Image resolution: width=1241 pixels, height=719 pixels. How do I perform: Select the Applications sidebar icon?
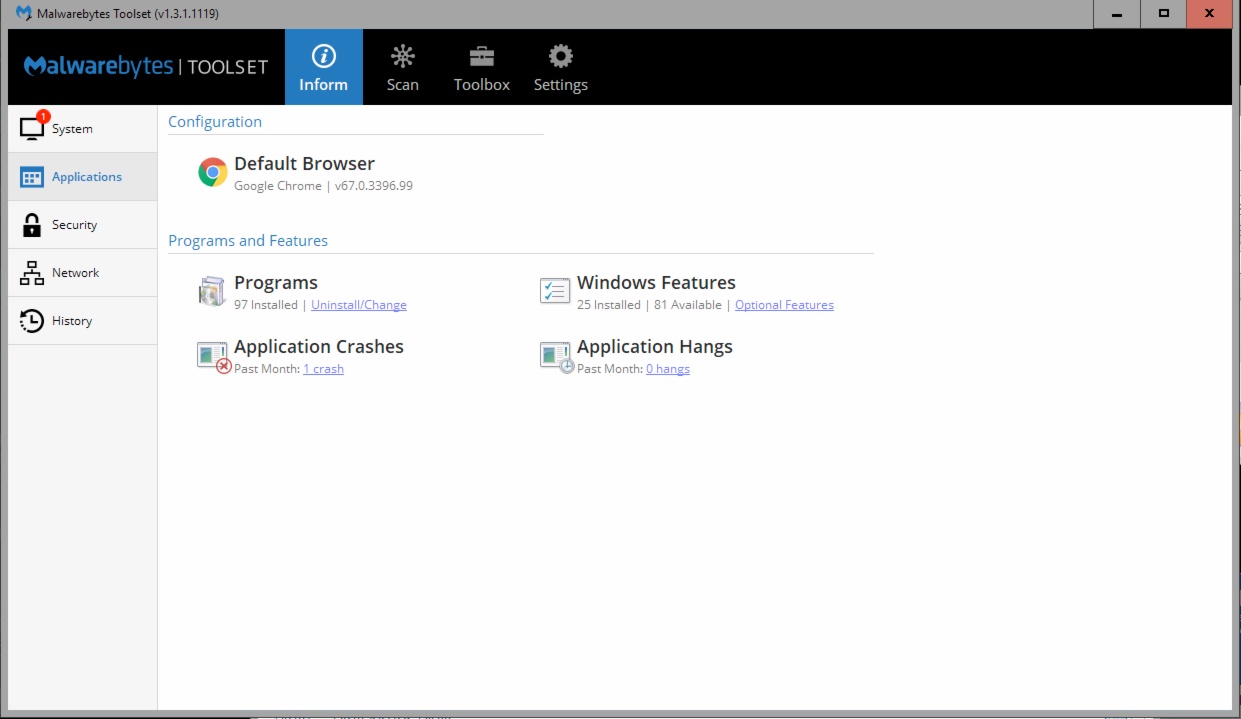(32, 177)
